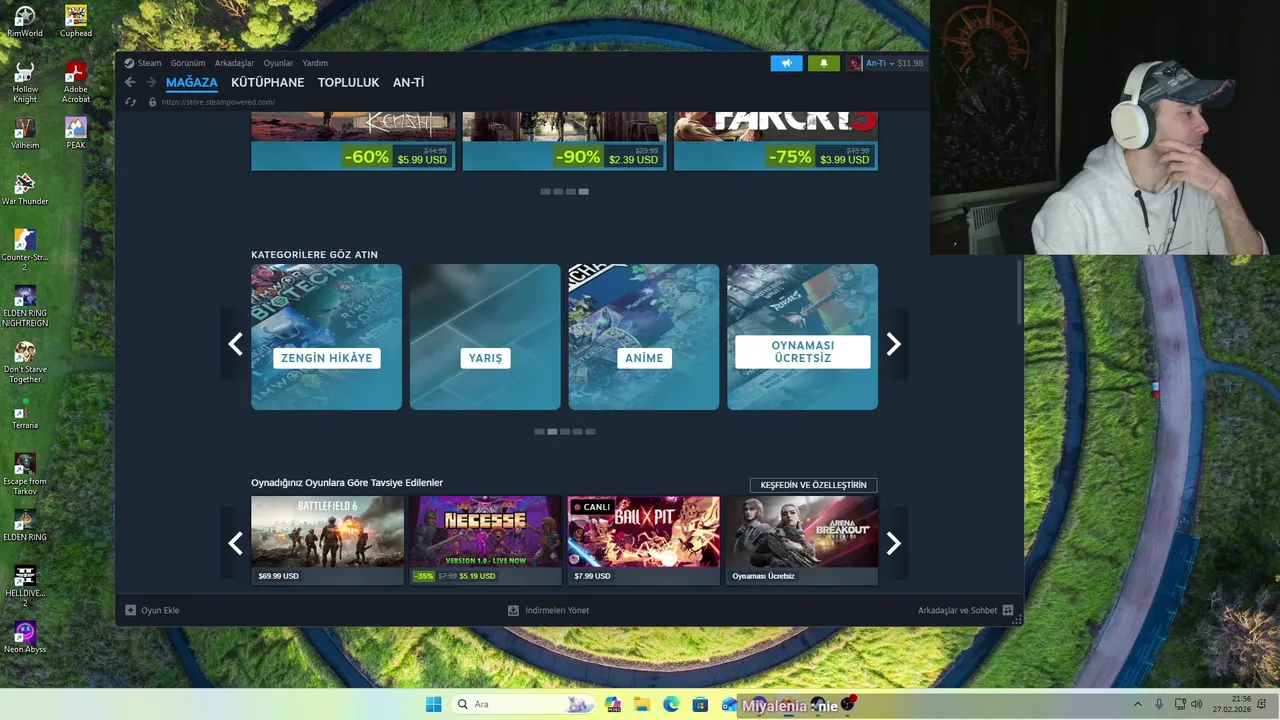
Task: Show previous recommended games with left arrow
Action: (235, 543)
